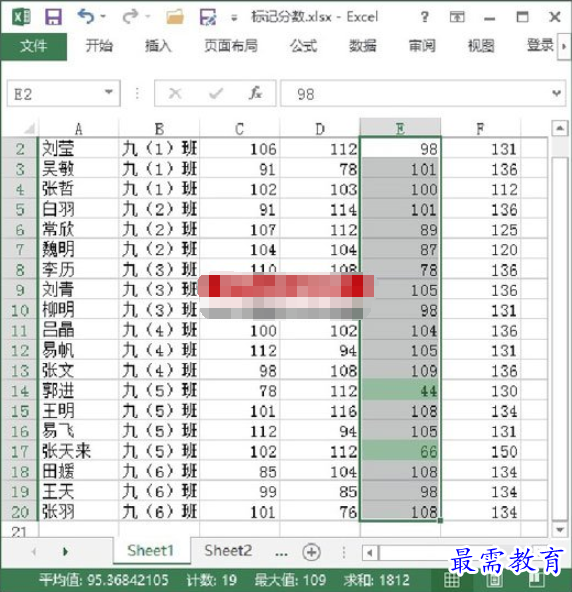Viewport: 572px width, 592px height.
Task: Click the Excel application icon
Action: 21,17
